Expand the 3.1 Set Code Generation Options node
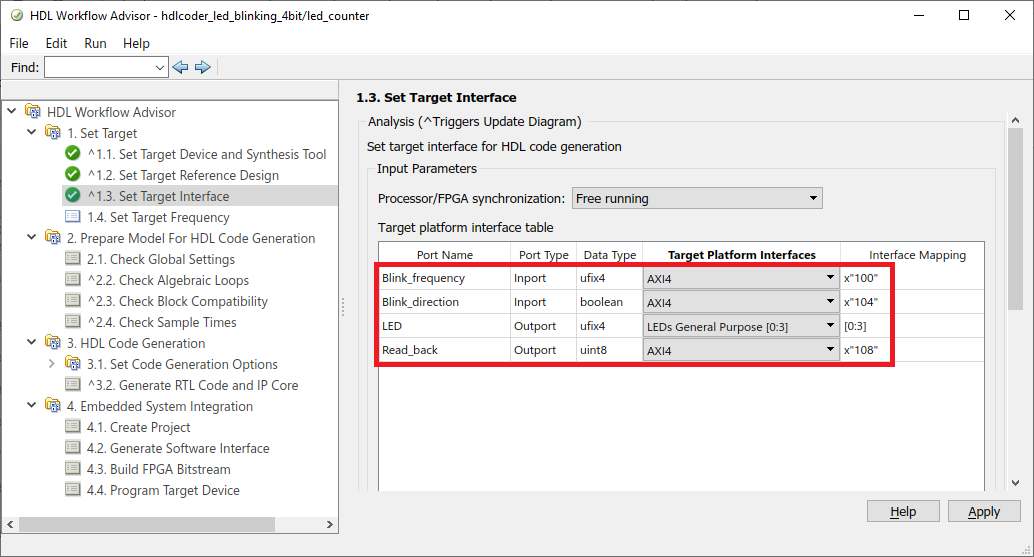Viewport: 1034px width, 557px height. point(51,363)
